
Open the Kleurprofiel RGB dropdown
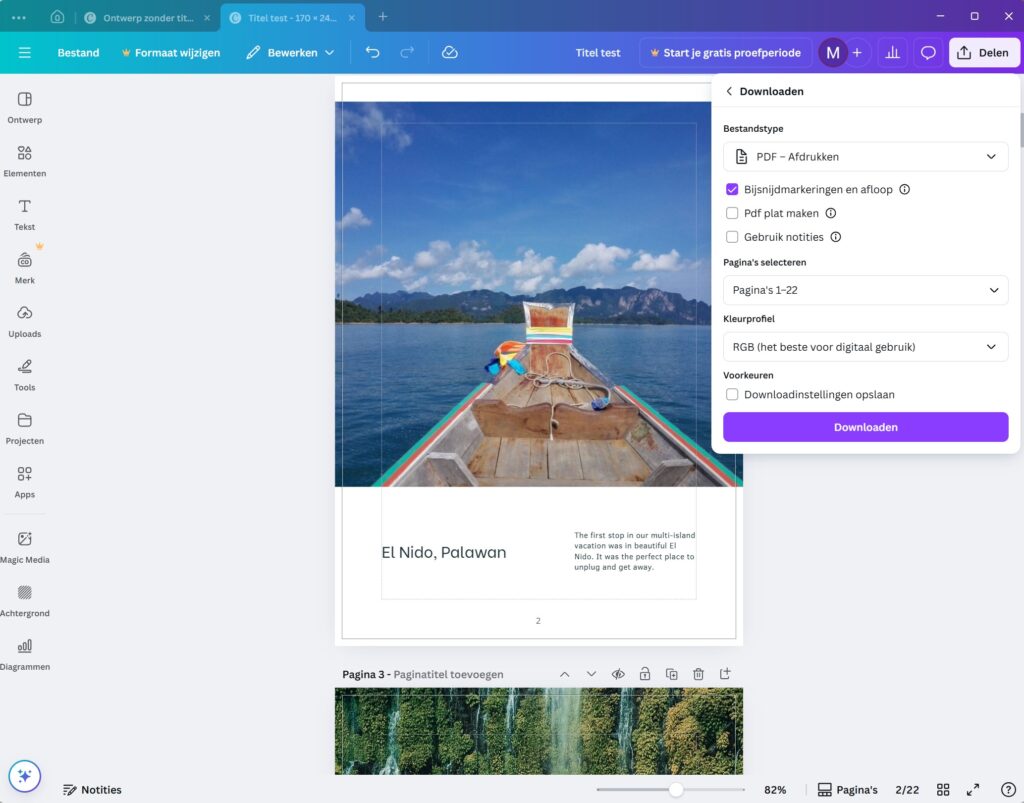tap(865, 347)
